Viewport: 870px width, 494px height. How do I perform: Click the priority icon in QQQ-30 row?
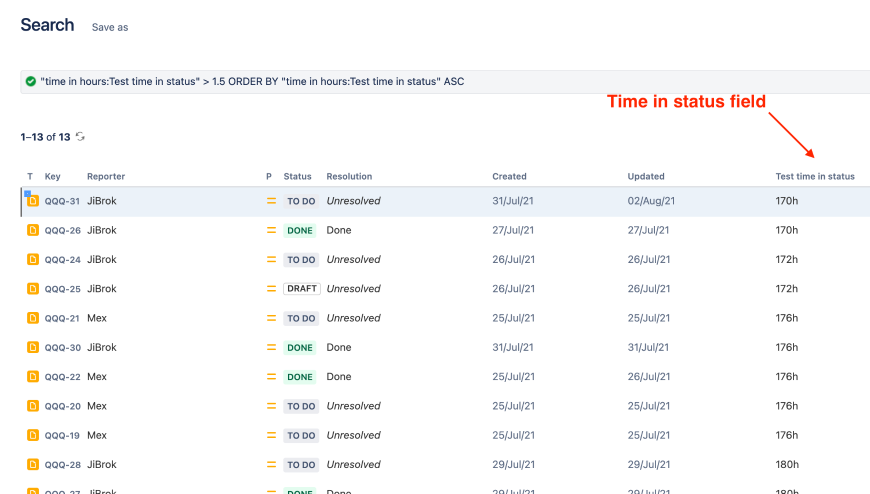(270, 348)
